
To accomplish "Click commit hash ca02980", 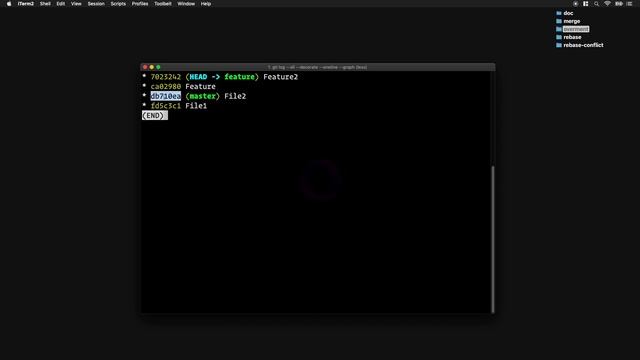I will point(166,87).
